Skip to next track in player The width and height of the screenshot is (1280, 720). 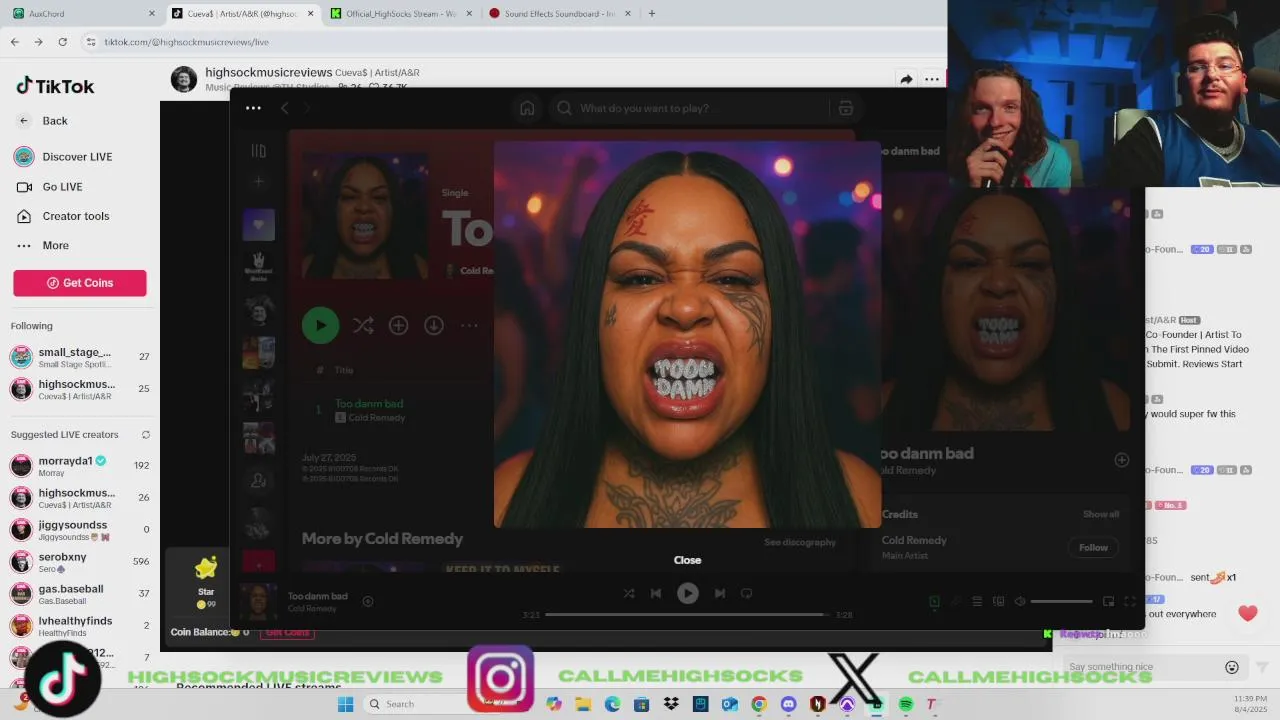click(719, 593)
